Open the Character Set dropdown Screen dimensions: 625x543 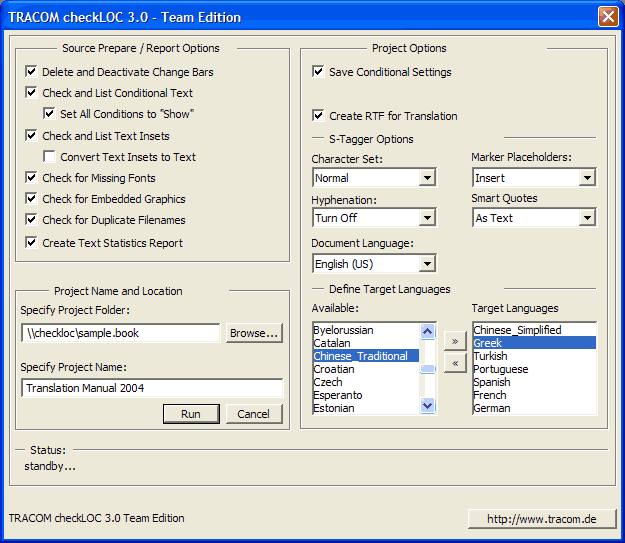pyautogui.click(x=427, y=178)
